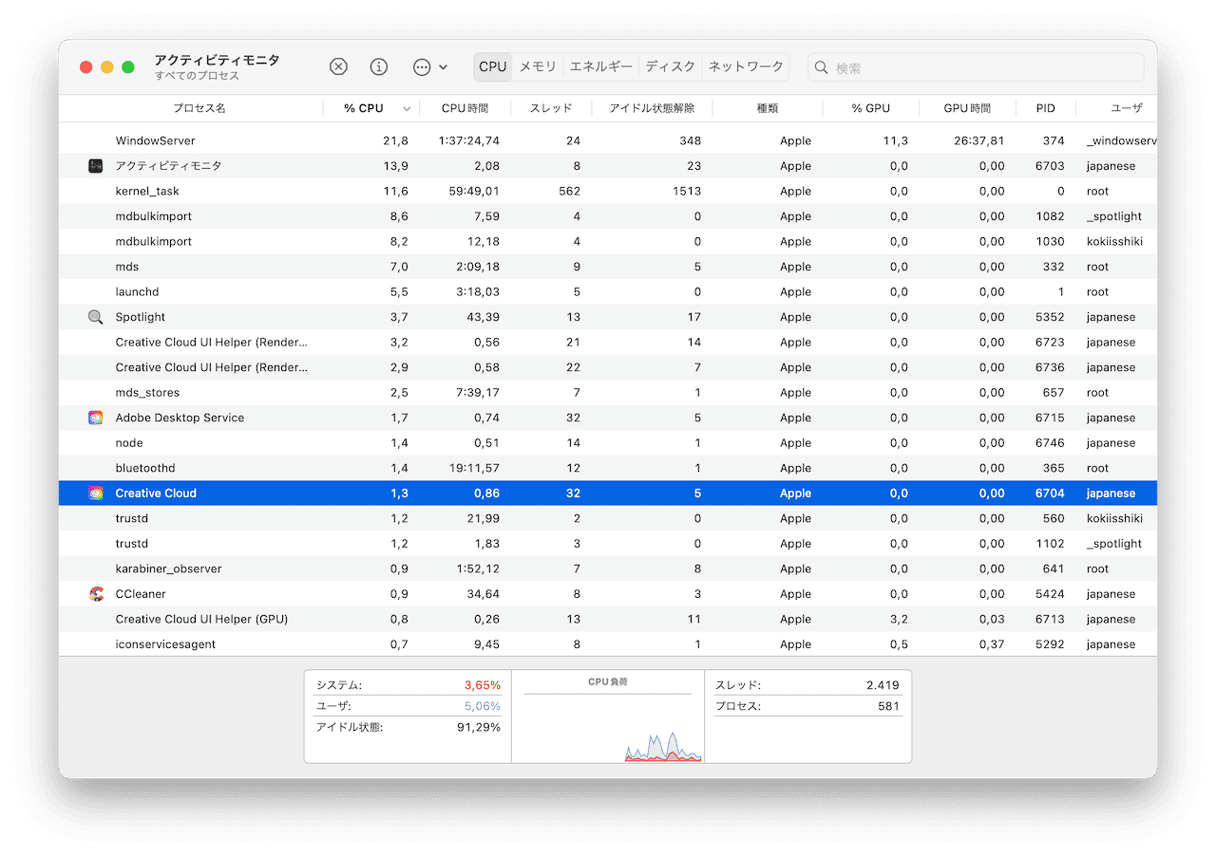Click the search magnifier icon
The width and height of the screenshot is (1216, 856).
pyautogui.click(x=821, y=68)
